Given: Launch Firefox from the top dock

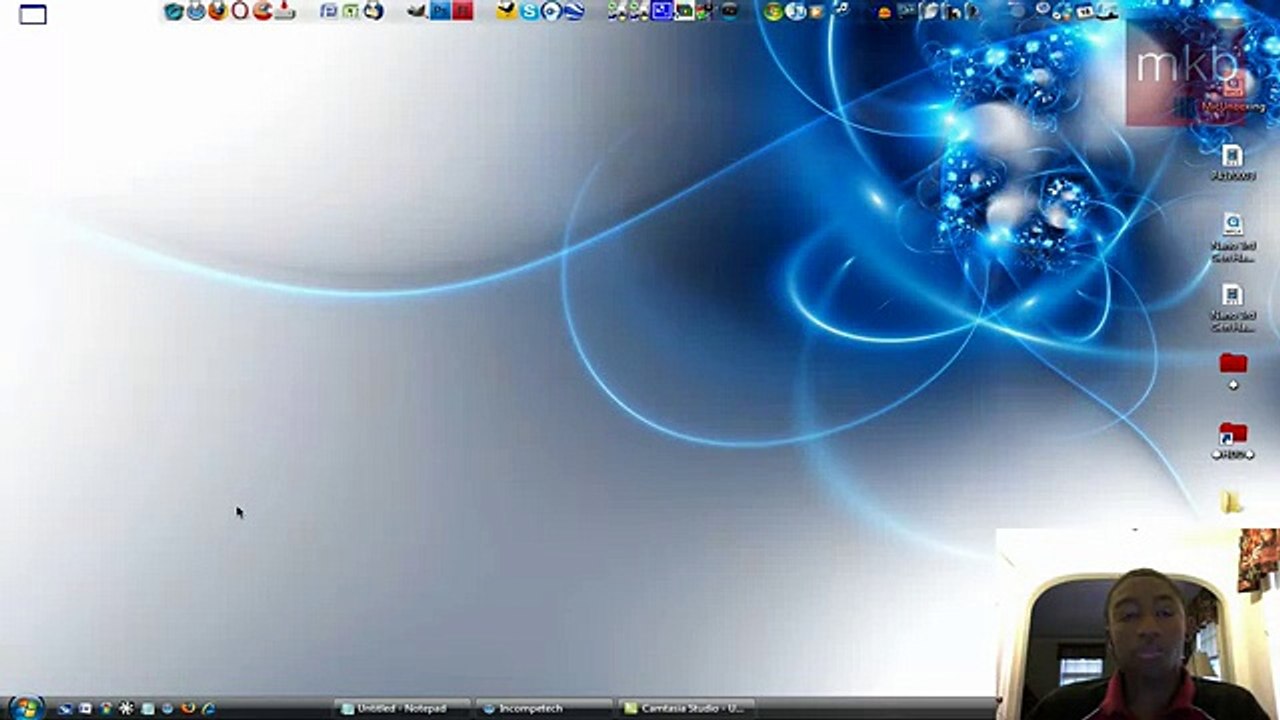Looking at the screenshot, I should pos(218,11).
